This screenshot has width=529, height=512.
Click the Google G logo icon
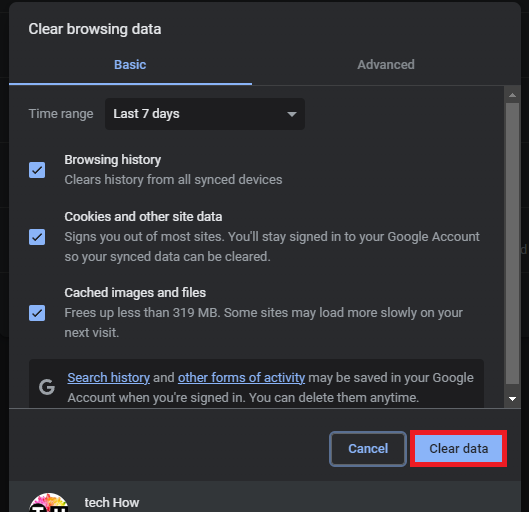[x=47, y=387]
